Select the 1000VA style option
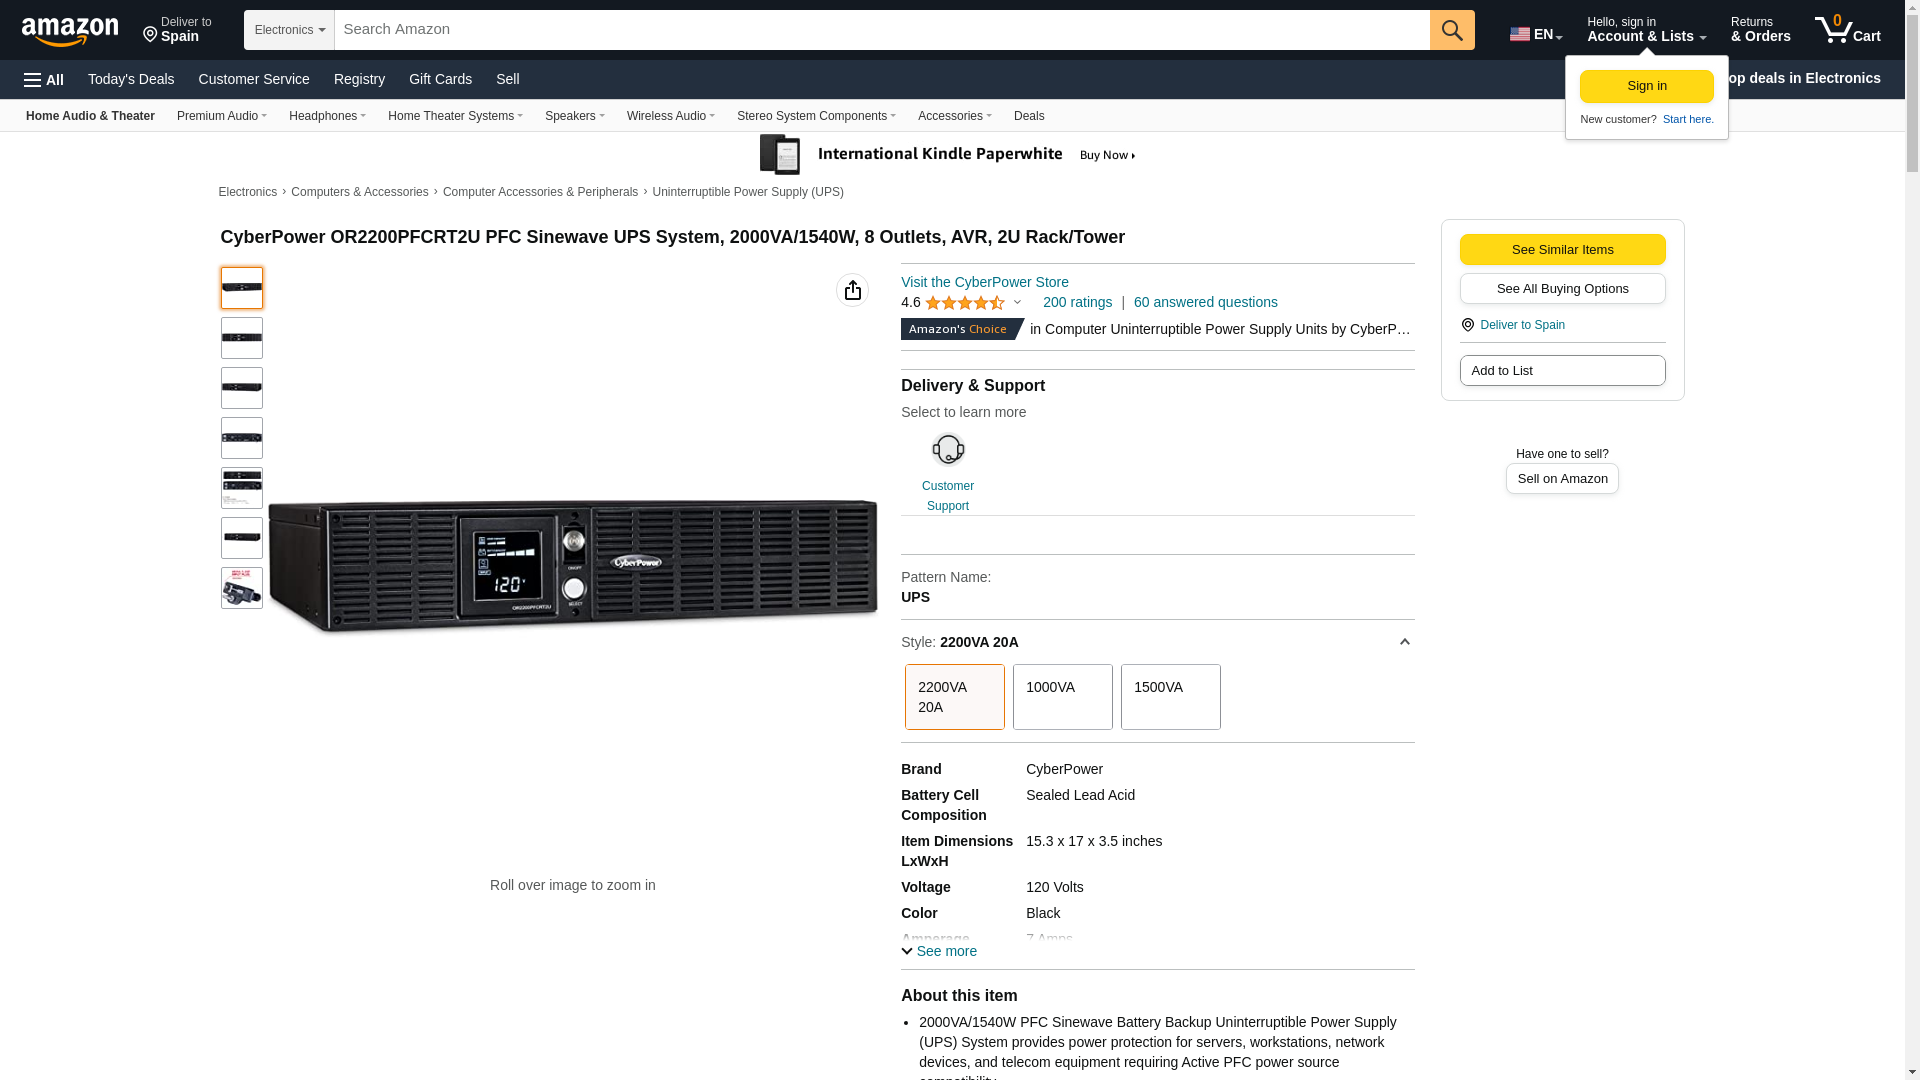 1062,697
